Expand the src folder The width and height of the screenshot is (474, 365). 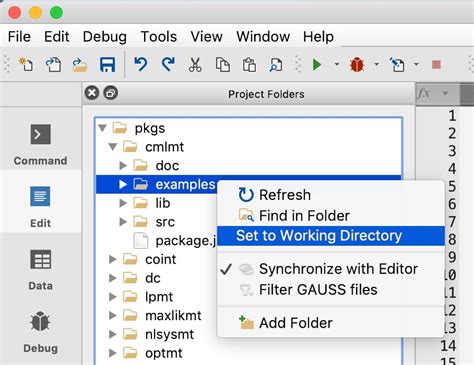pyautogui.click(x=123, y=222)
